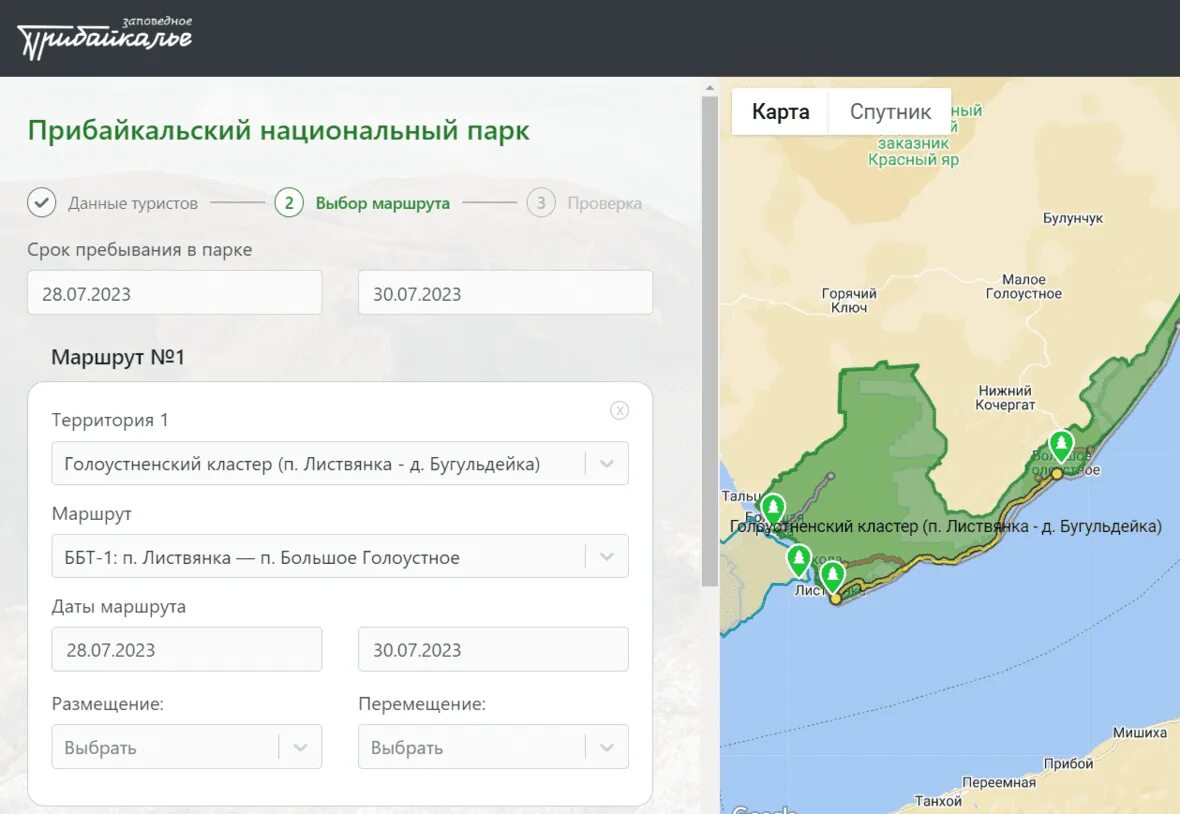Open the Маршрут dropdown with ББТ-1
The height and width of the screenshot is (814, 1180).
[x=340, y=557]
